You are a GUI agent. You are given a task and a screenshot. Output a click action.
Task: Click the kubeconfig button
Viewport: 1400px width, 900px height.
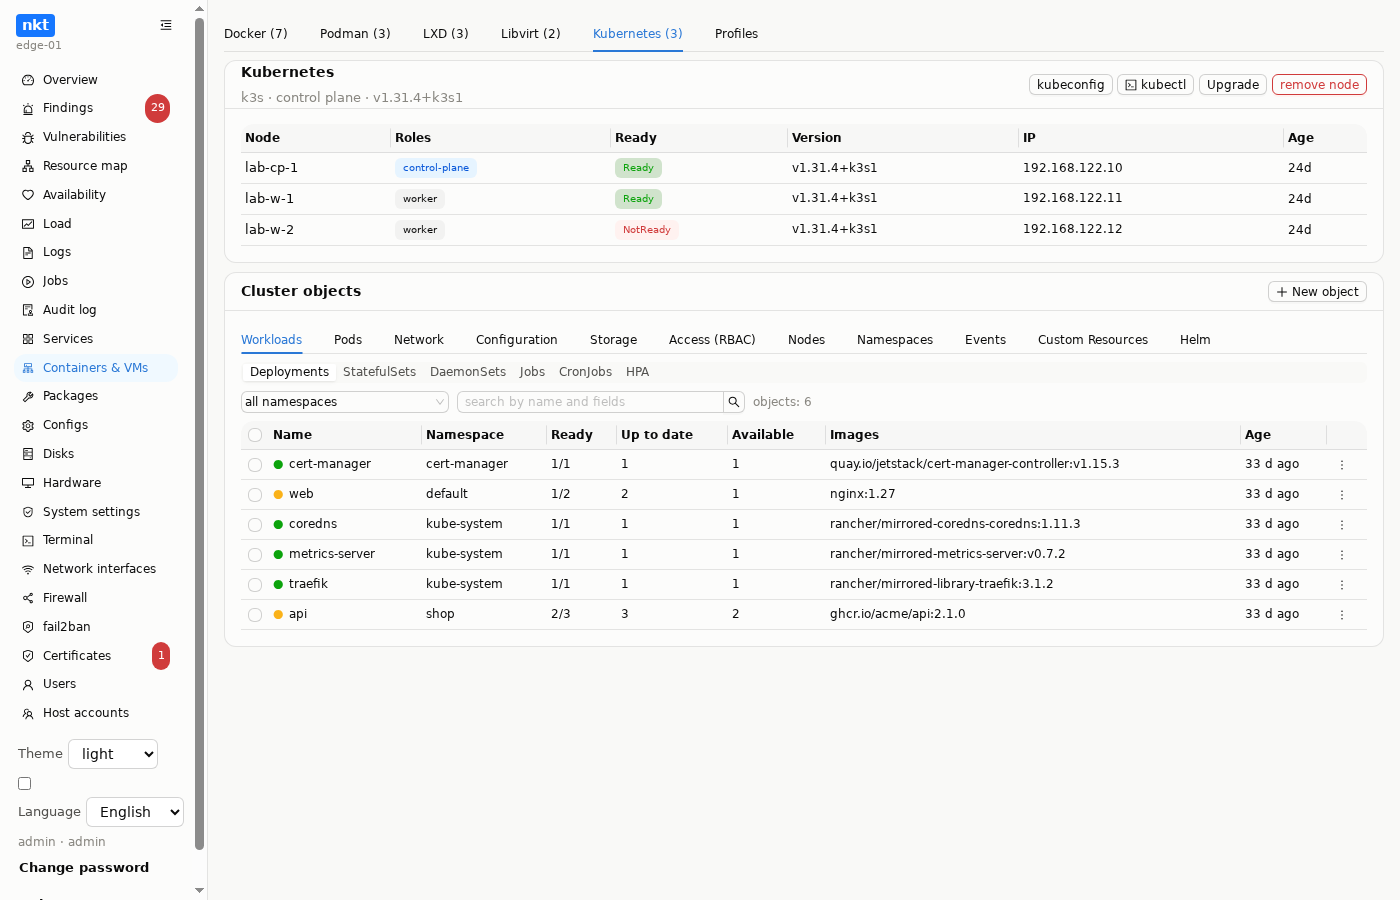click(1071, 85)
